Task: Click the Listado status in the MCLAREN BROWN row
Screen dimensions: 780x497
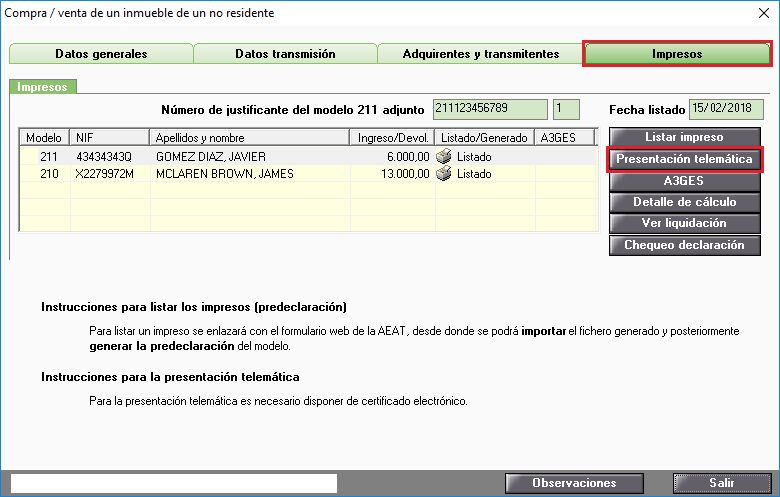Action: coord(474,174)
